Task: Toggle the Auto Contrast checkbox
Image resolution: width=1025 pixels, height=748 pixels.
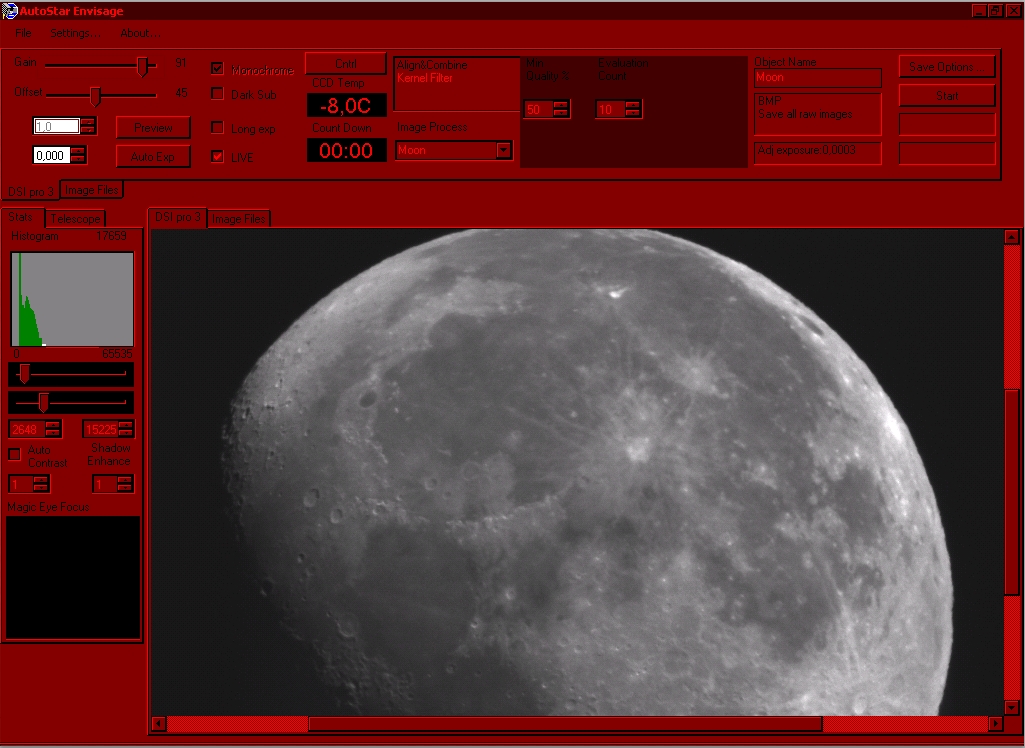Action: [x=14, y=454]
